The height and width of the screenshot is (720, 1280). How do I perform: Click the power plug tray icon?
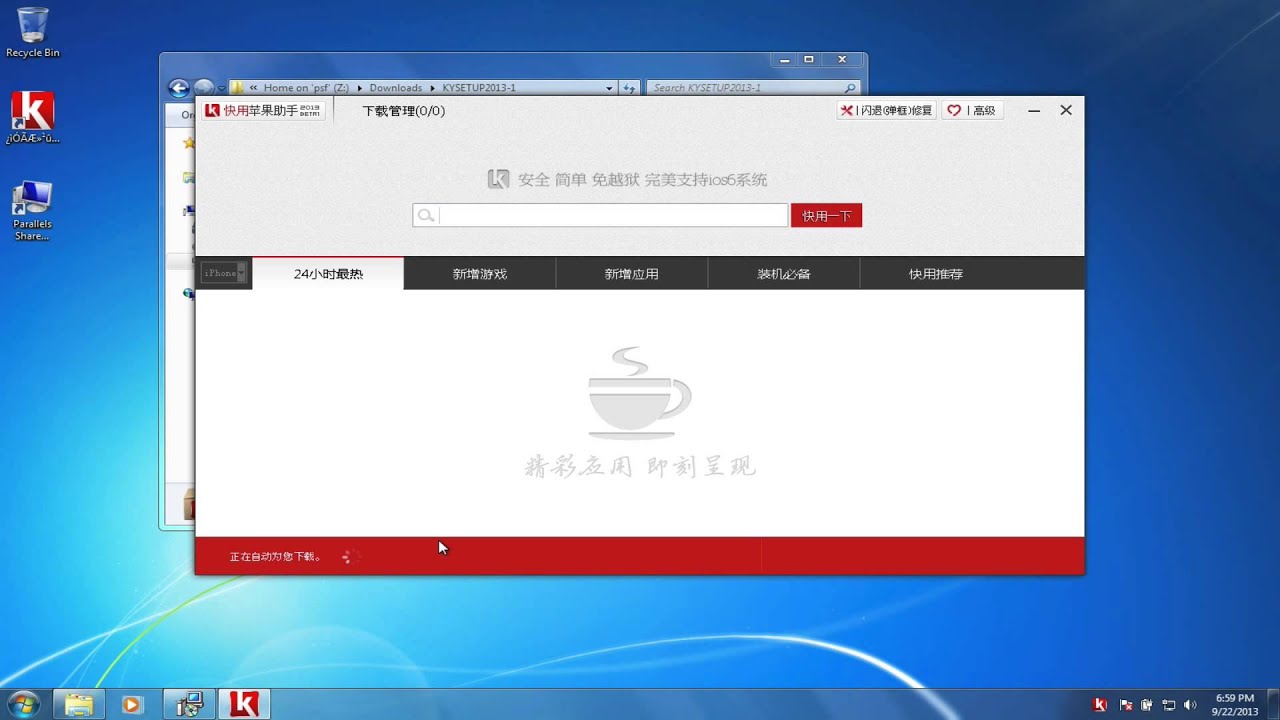point(1147,705)
